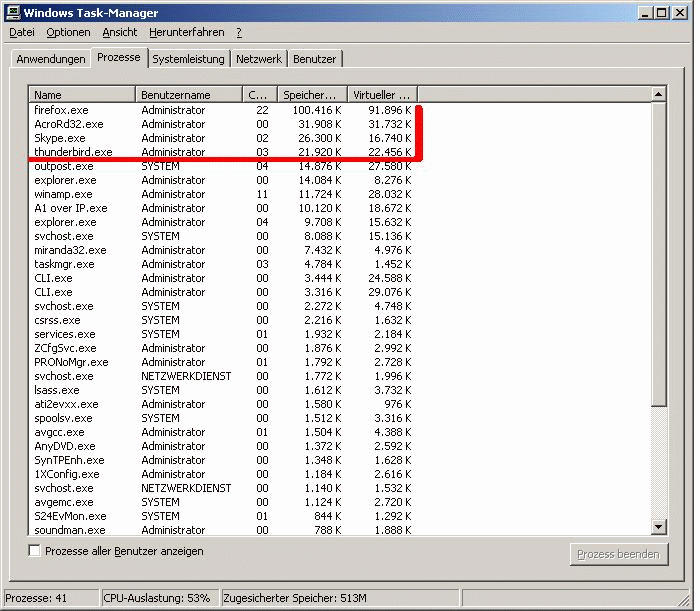The width and height of the screenshot is (700, 611).
Task: Open the Herunterfahren menu
Action: (x=187, y=32)
